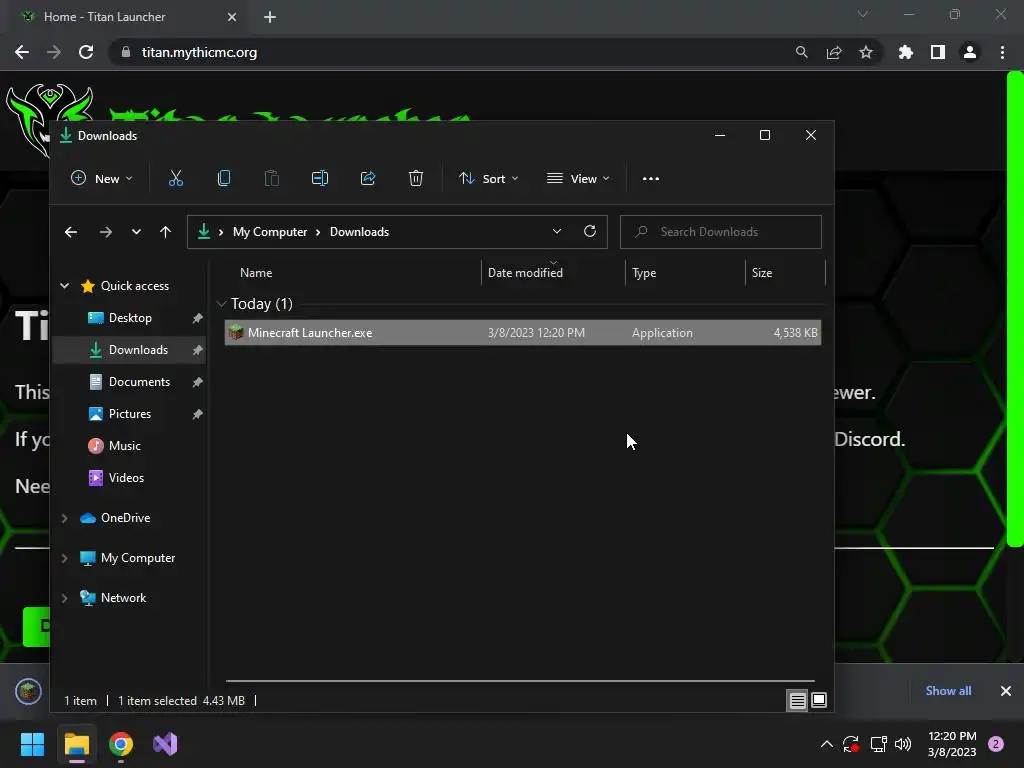The image size is (1024, 768).
Task: Collapse the Quick access tree
Action: (65, 285)
